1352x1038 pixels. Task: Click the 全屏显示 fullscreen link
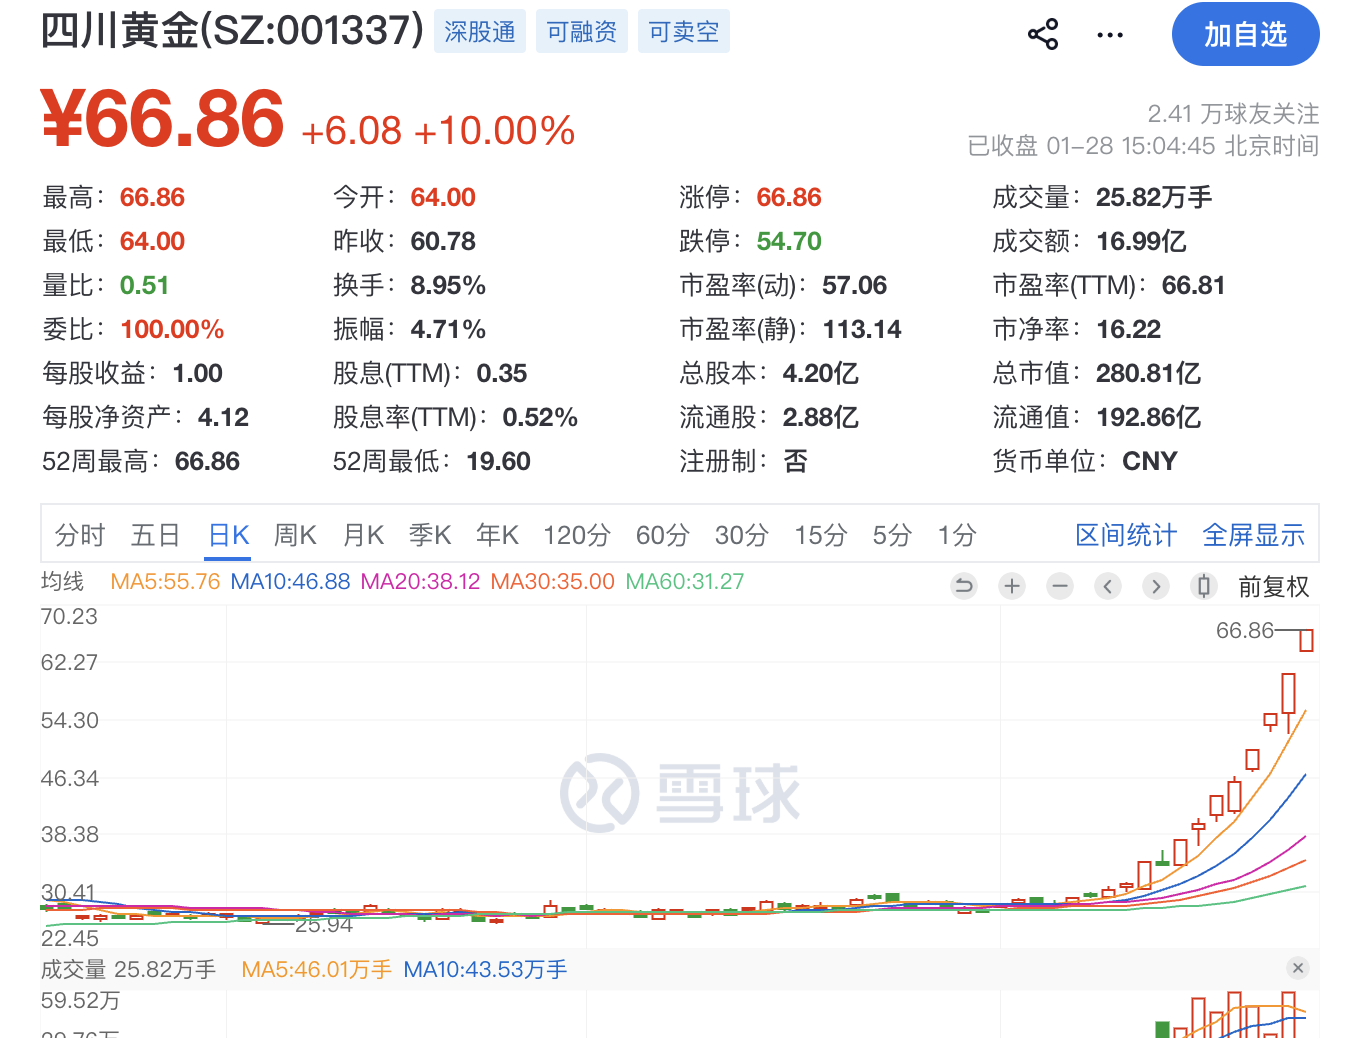click(1254, 536)
